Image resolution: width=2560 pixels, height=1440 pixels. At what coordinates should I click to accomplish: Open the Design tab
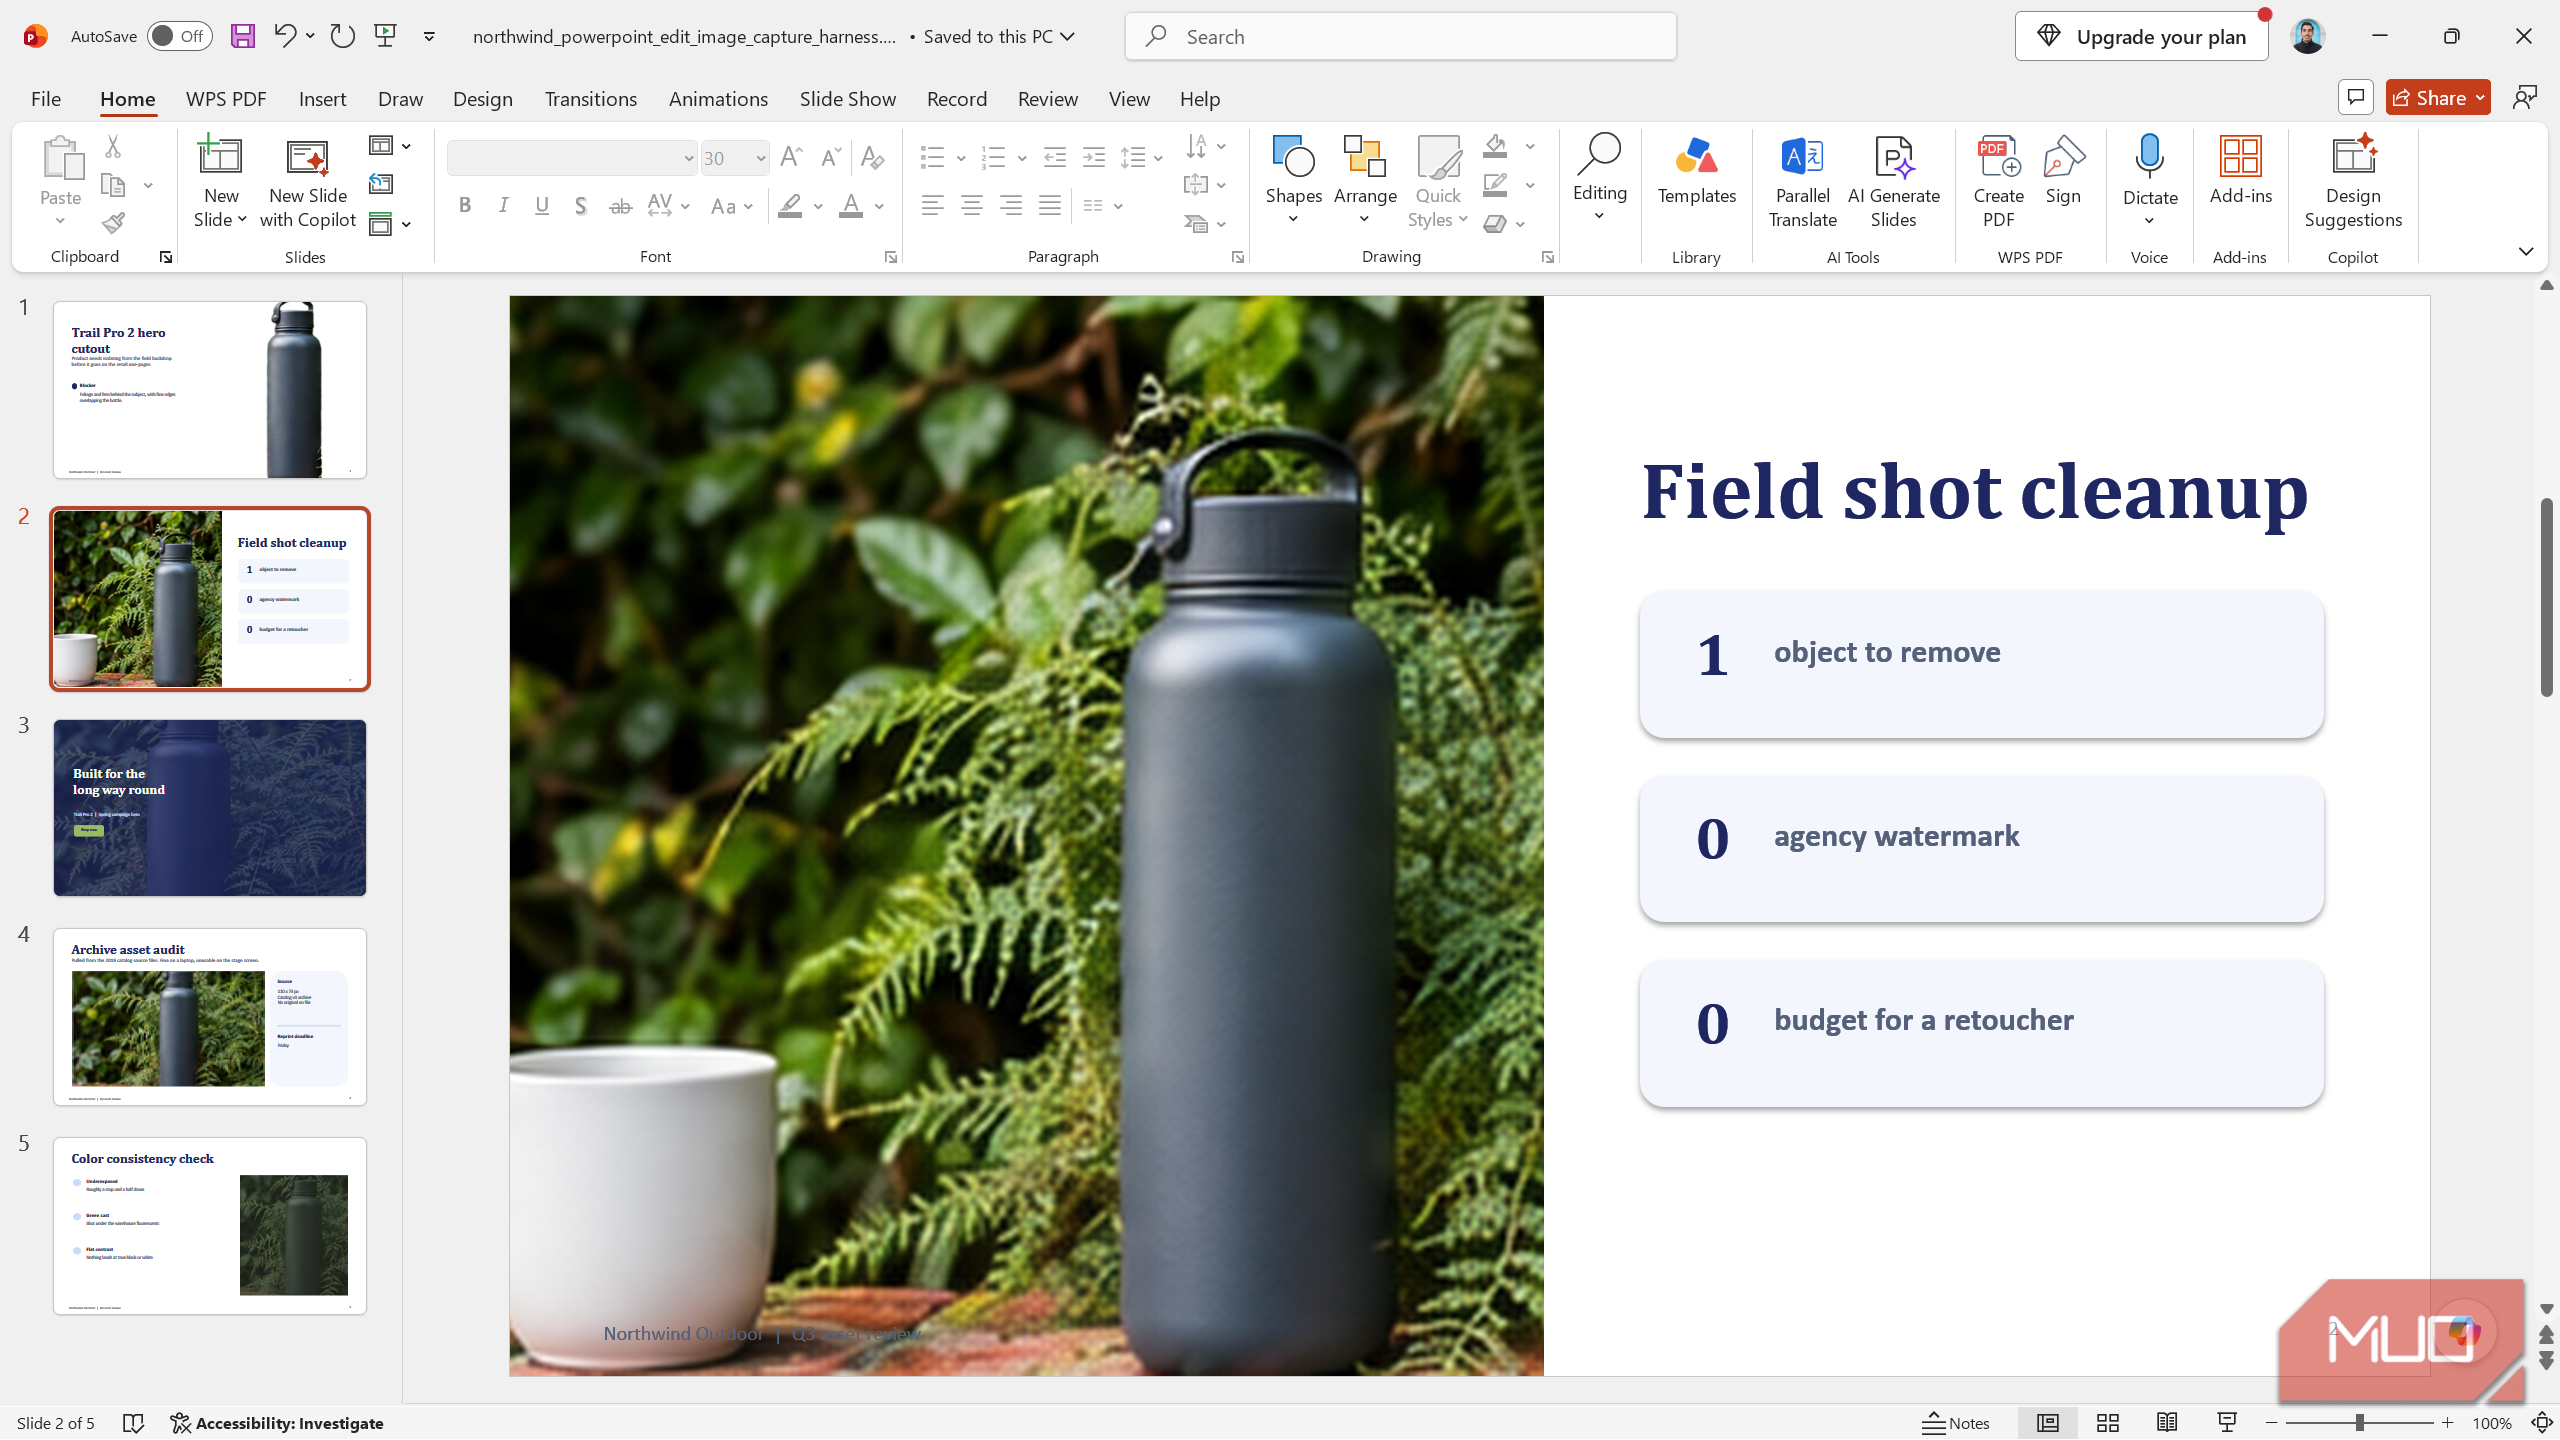tap(482, 98)
